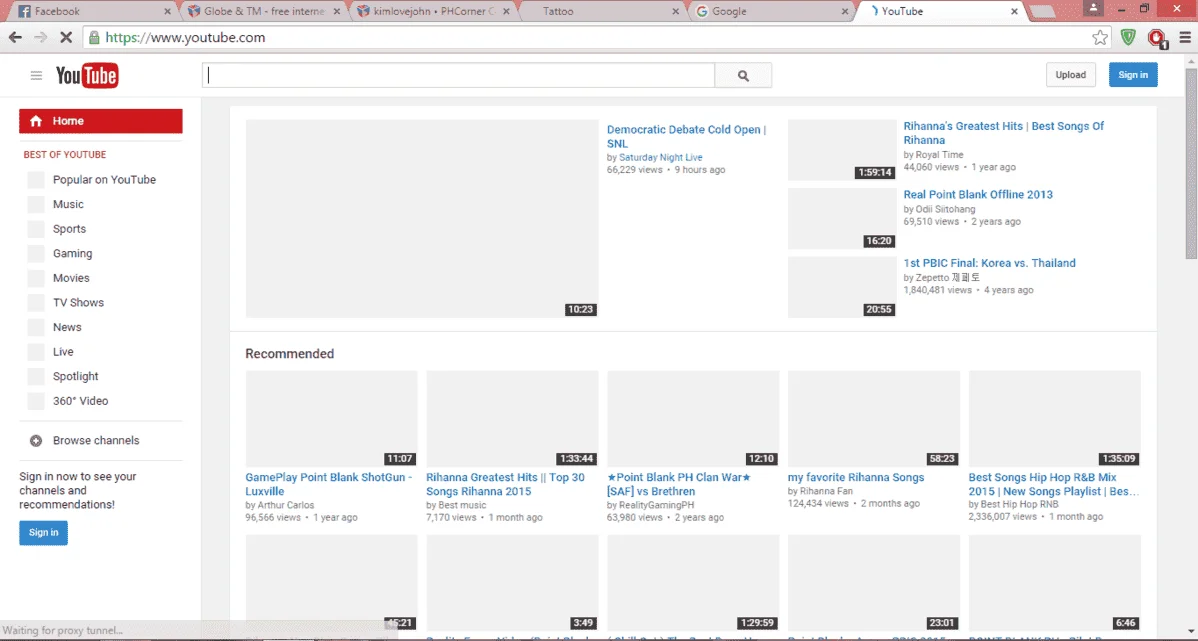Click the Gaming sidebar icon
The image size is (1198, 641).
(36, 253)
